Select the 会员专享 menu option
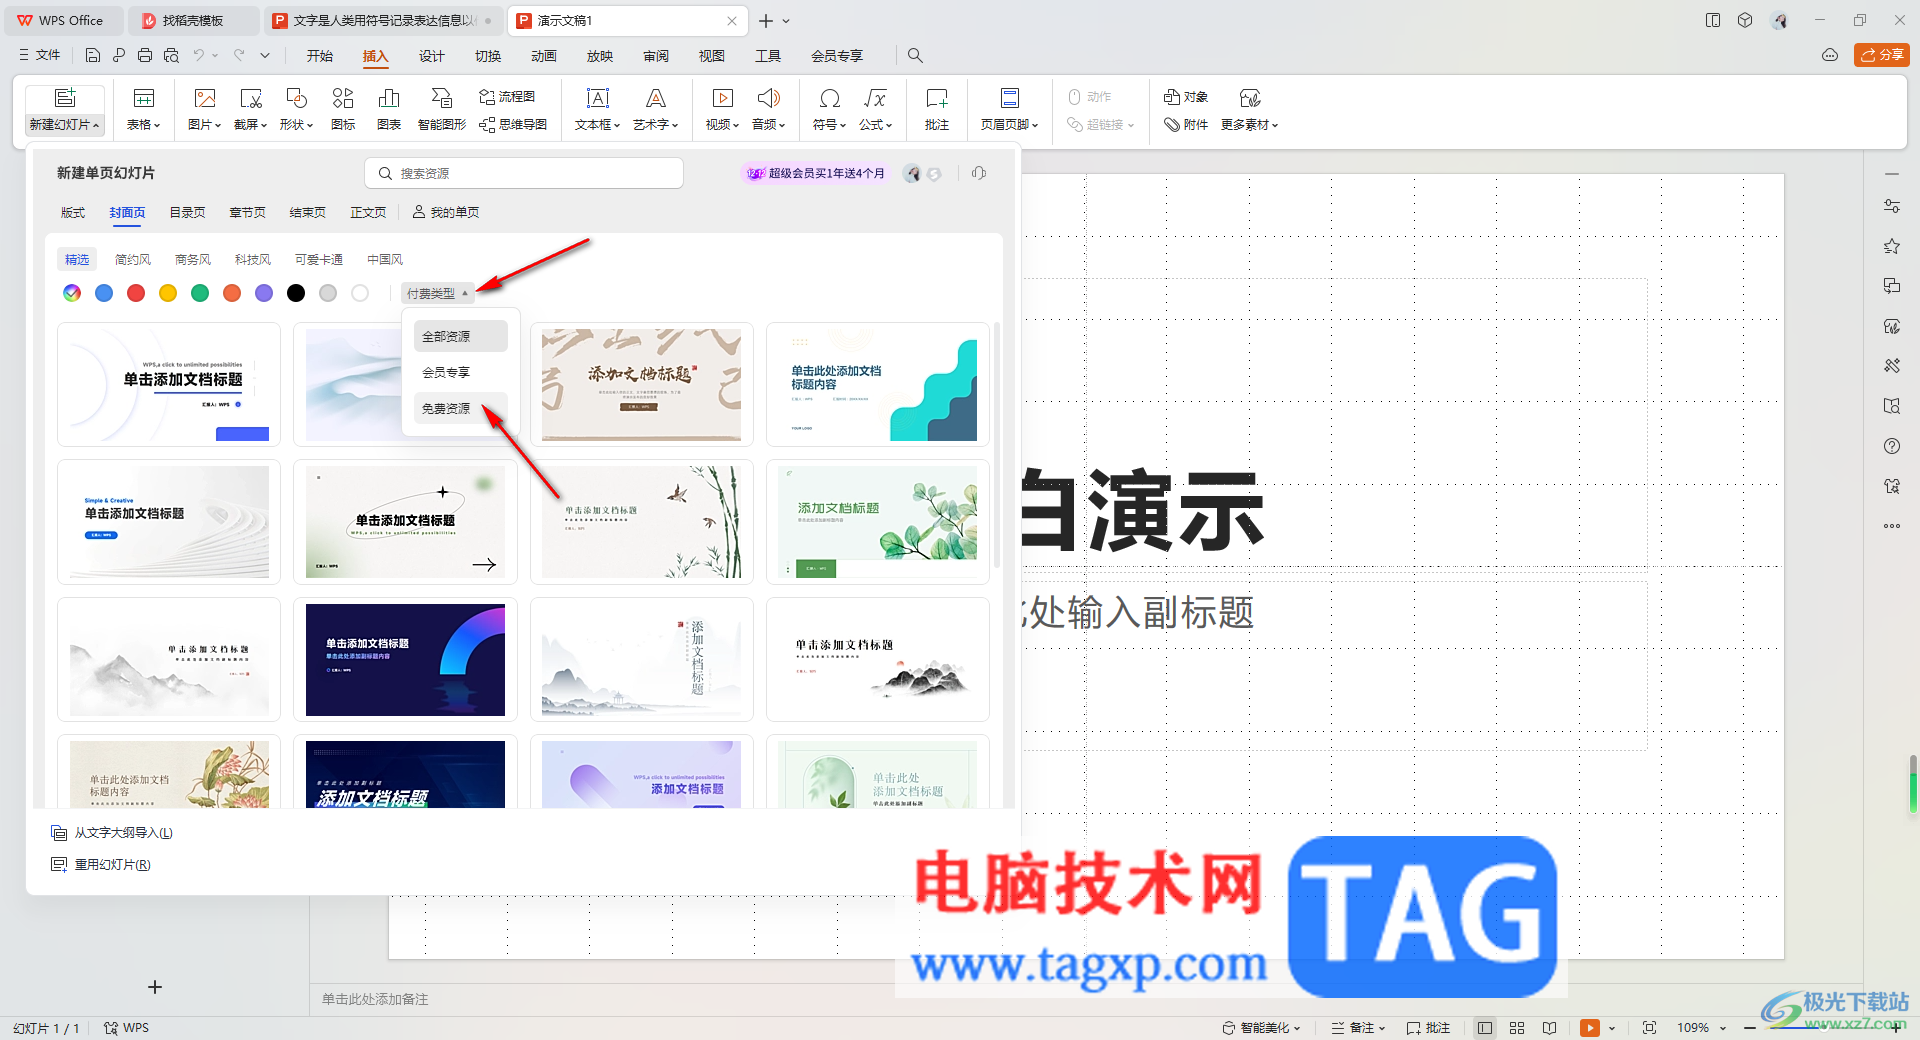 pyautogui.click(x=461, y=372)
